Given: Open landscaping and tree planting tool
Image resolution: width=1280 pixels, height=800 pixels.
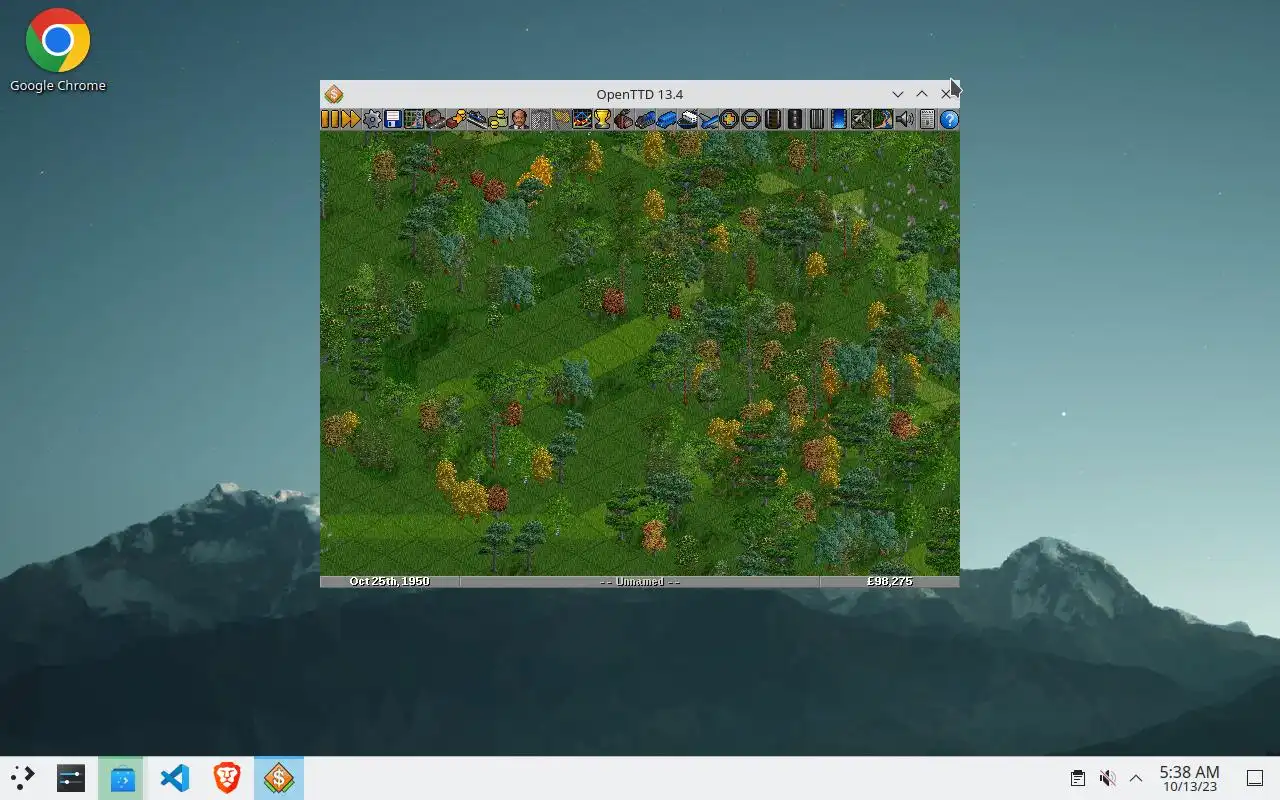Looking at the screenshot, I should tap(882, 120).
